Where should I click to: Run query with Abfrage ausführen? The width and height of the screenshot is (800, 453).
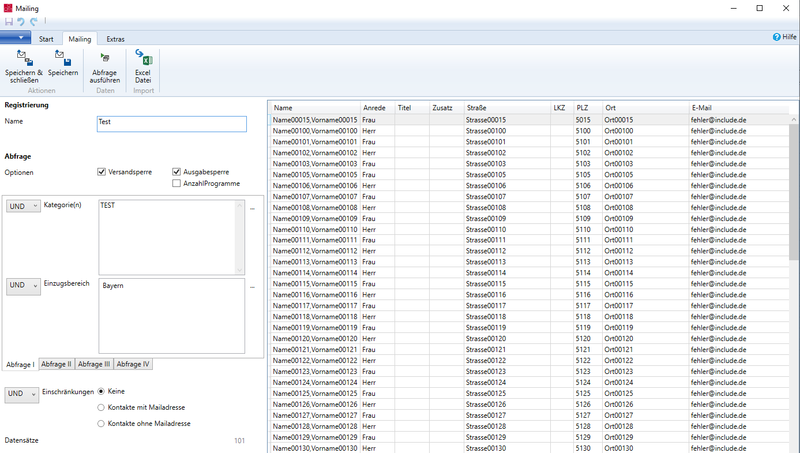[105, 58]
